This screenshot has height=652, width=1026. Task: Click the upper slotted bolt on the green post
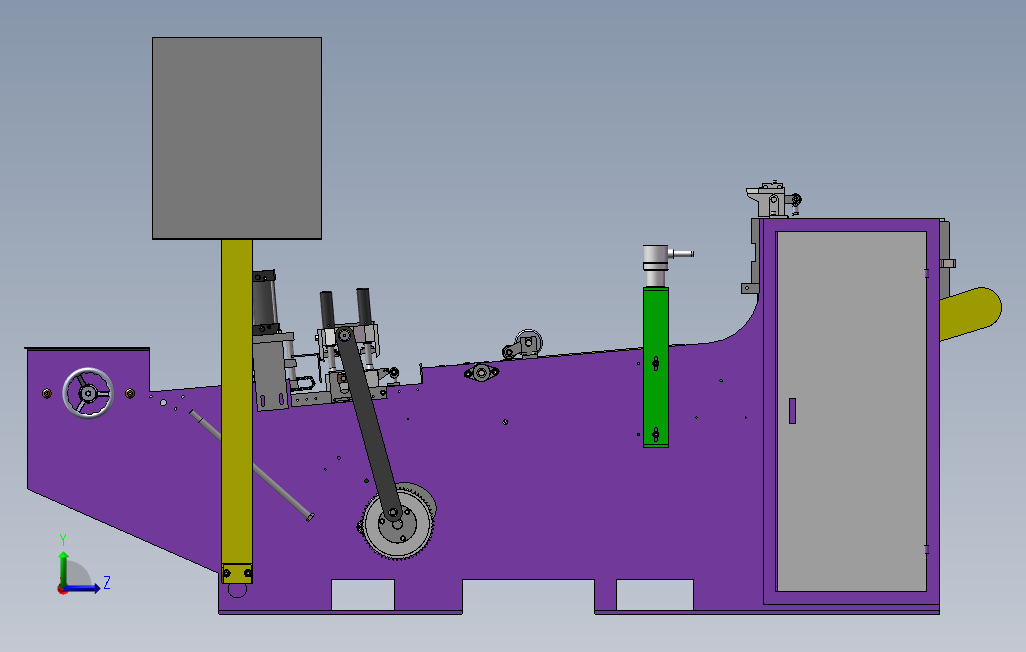tap(656, 363)
